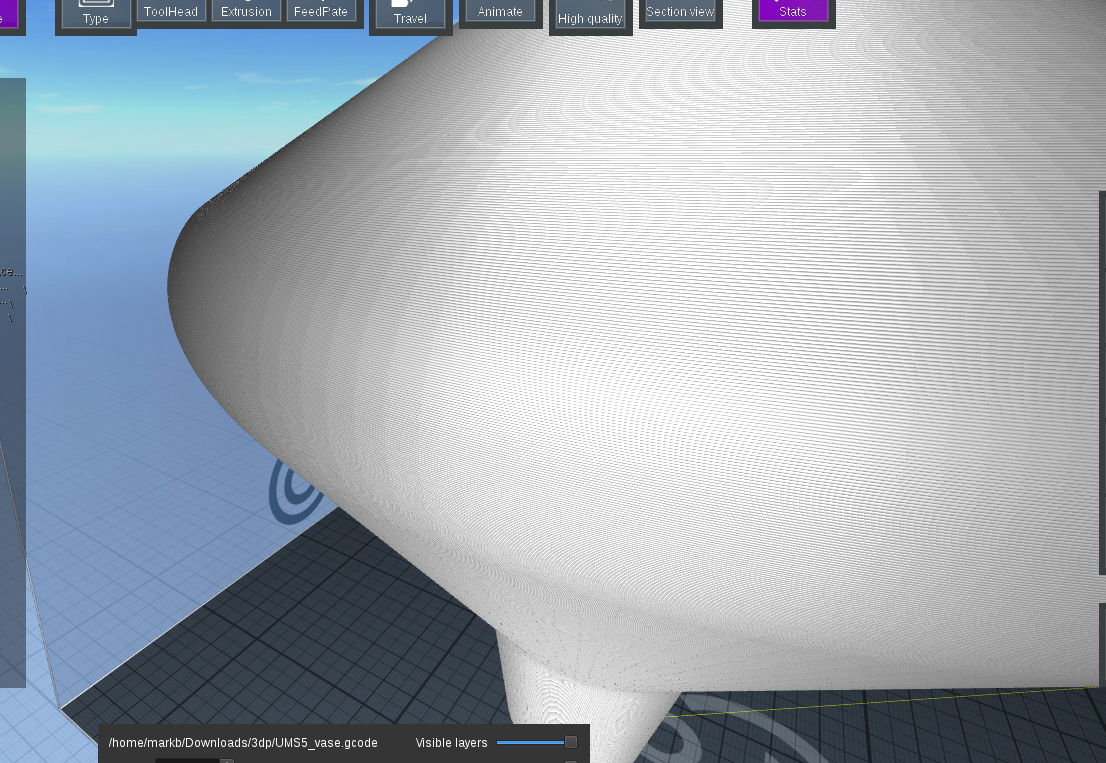Enable the Extrusion visualization
The image size is (1106, 763).
[x=246, y=11]
